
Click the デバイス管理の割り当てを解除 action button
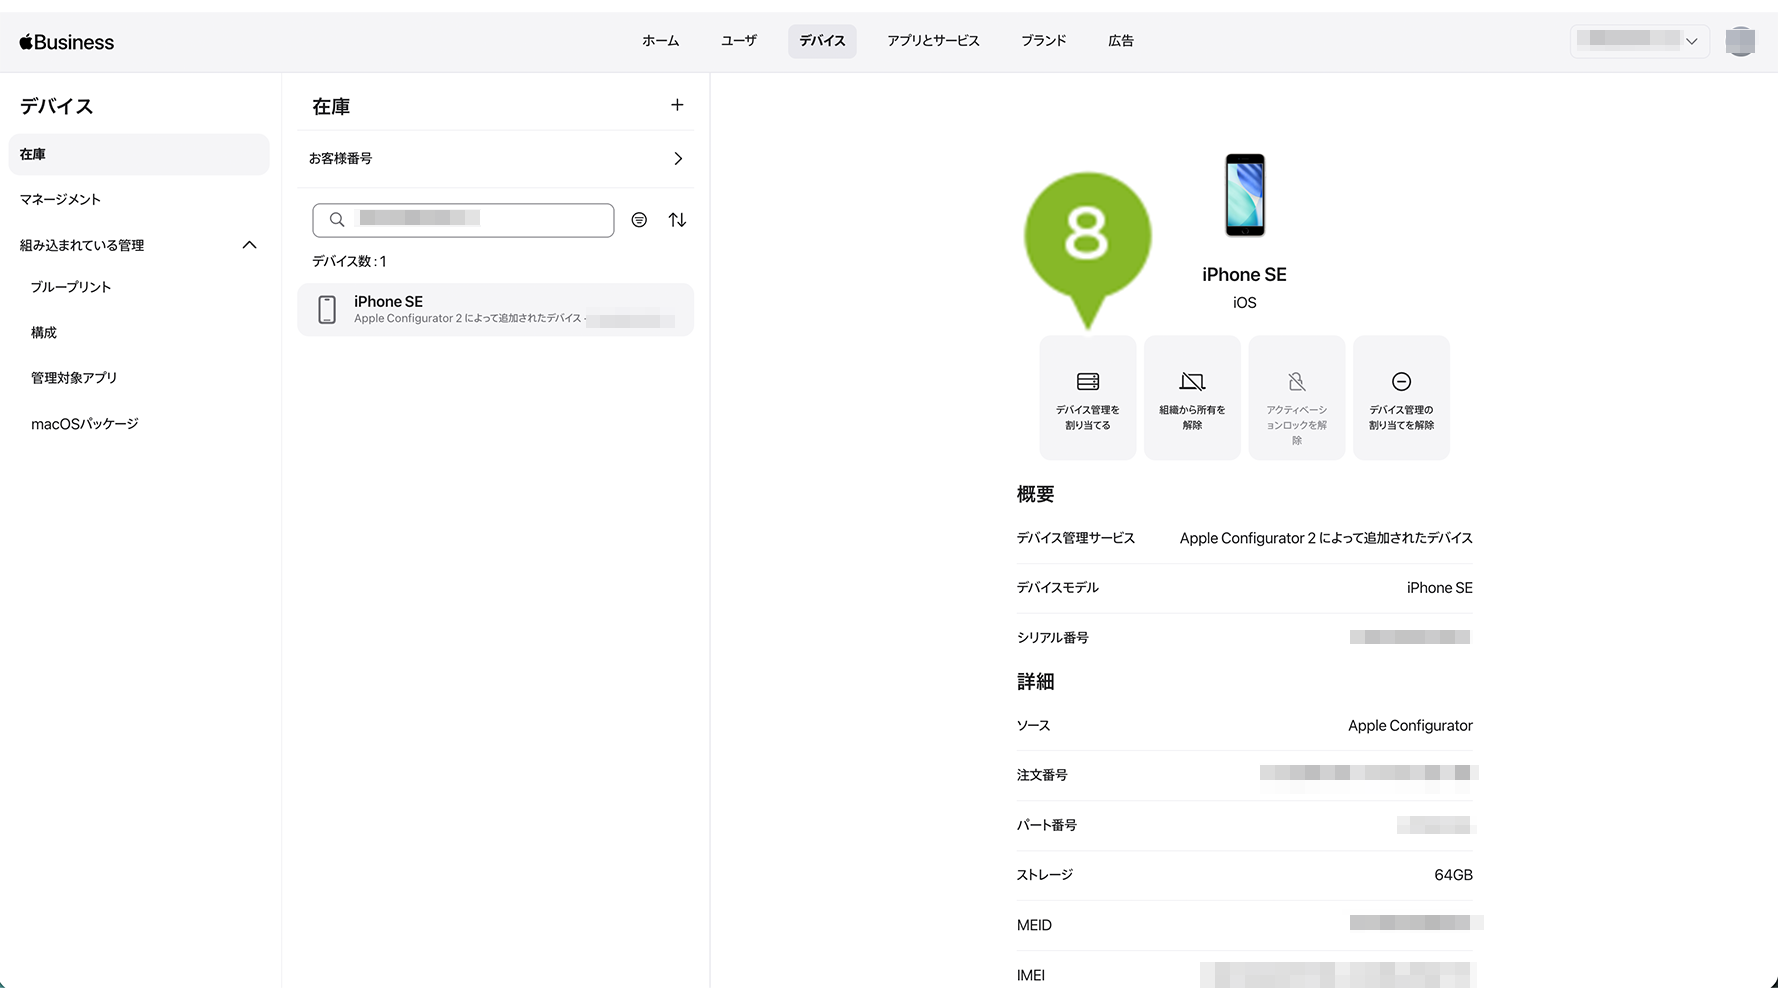pos(1401,398)
